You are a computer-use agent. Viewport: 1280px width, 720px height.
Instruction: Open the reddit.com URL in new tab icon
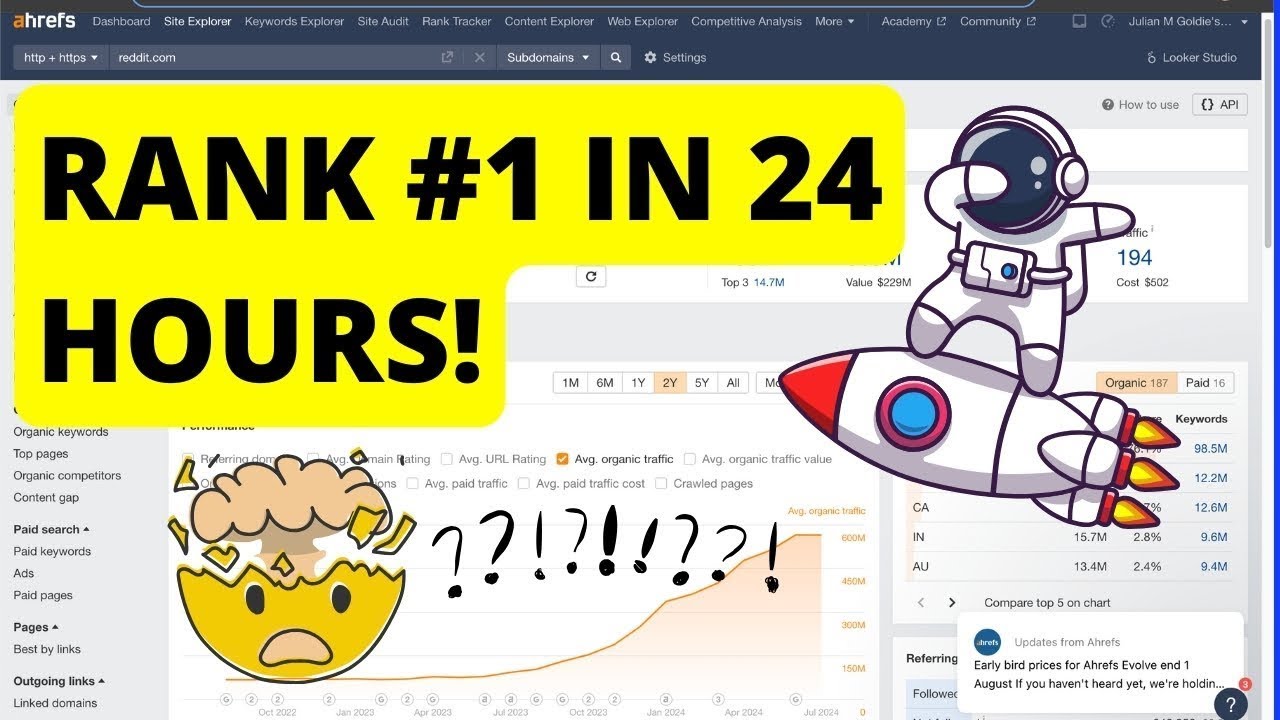coord(447,57)
